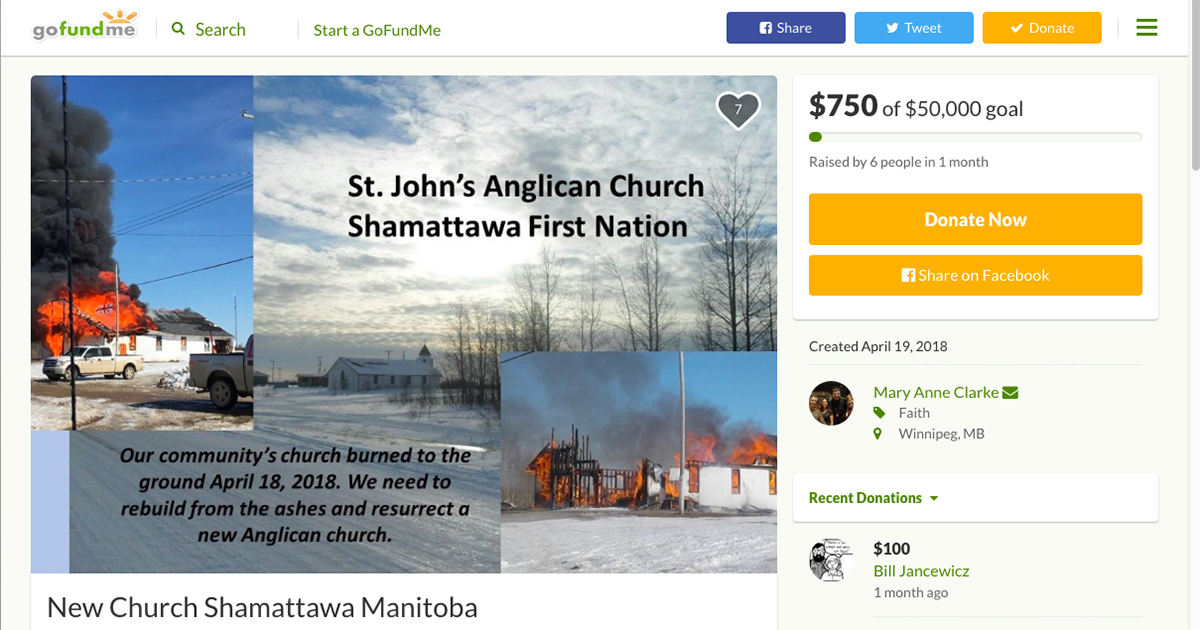Click the envelope icon beside Mary Anne Clarke
The image size is (1200, 630).
[x=1010, y=393]
